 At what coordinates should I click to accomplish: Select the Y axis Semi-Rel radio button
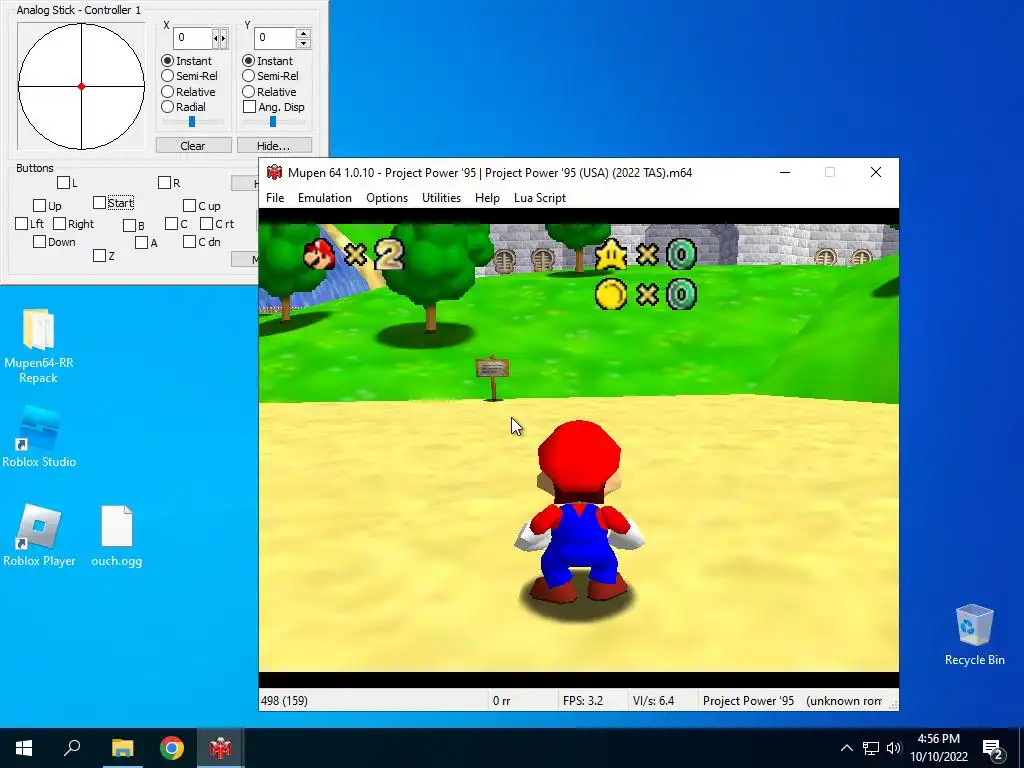coord(248,76)
